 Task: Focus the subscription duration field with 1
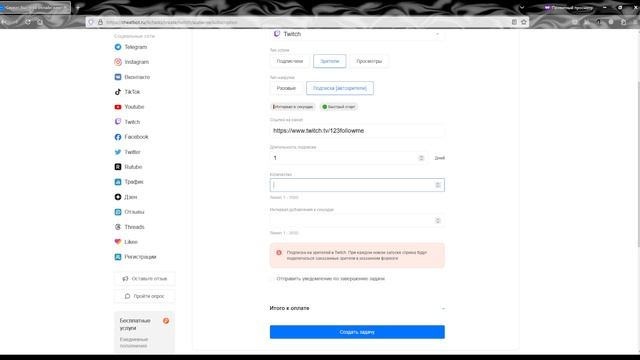pos(348,158)
